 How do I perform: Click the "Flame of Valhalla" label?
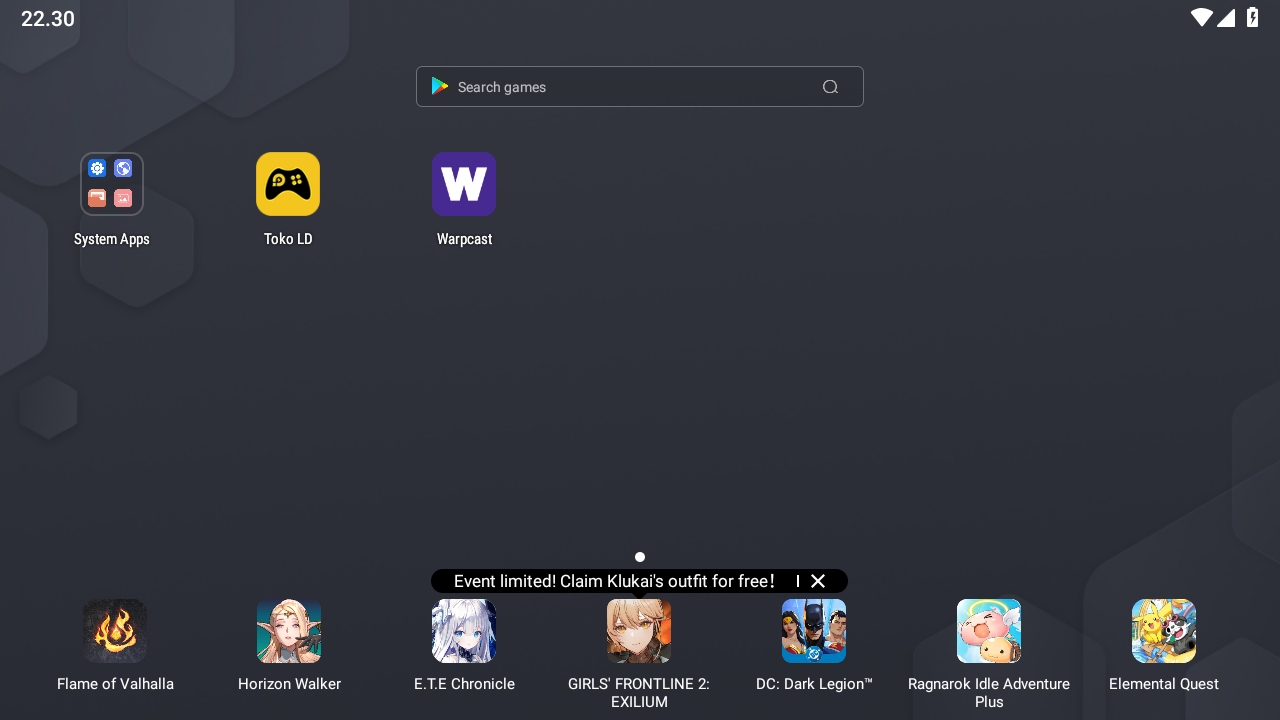pos(115,684)
